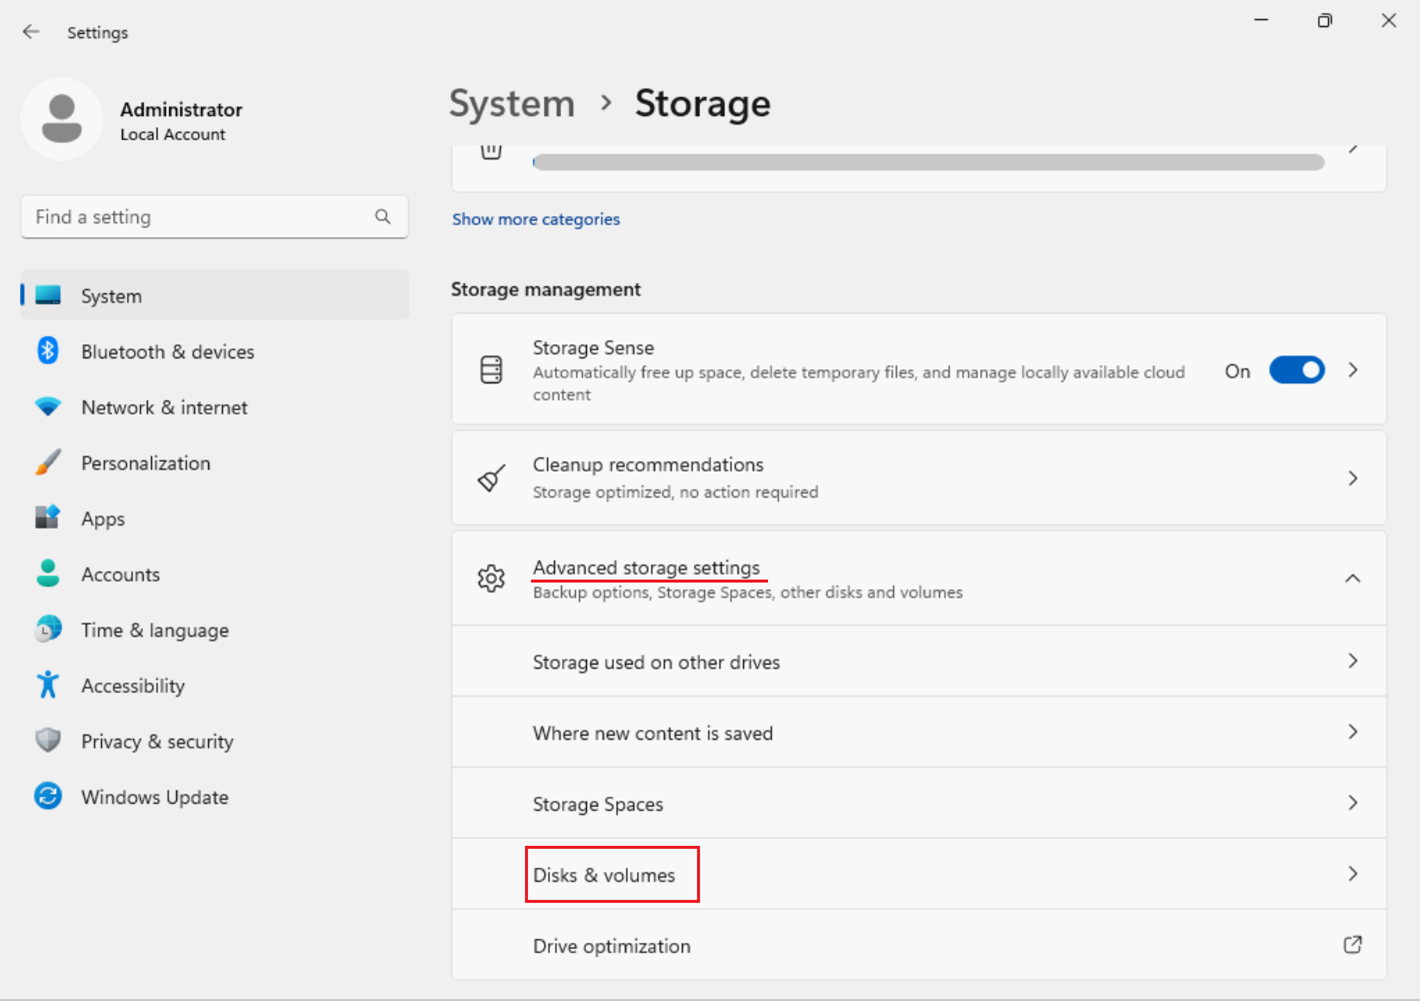Select Windows Update in sidebar

tap(215, 797)
